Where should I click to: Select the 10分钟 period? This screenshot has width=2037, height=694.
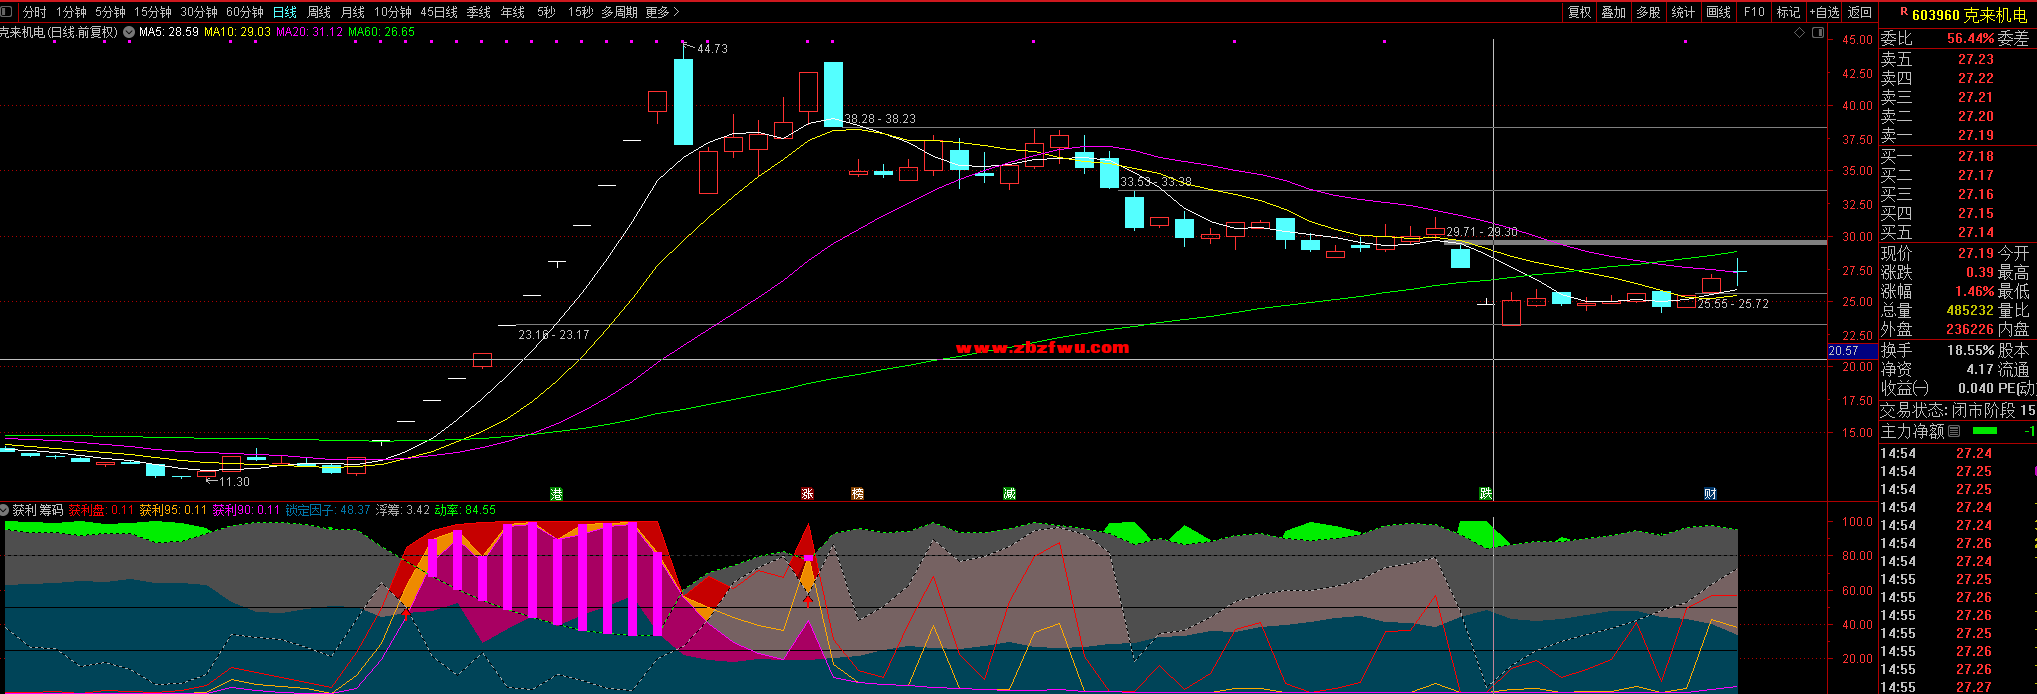(393, 12)
